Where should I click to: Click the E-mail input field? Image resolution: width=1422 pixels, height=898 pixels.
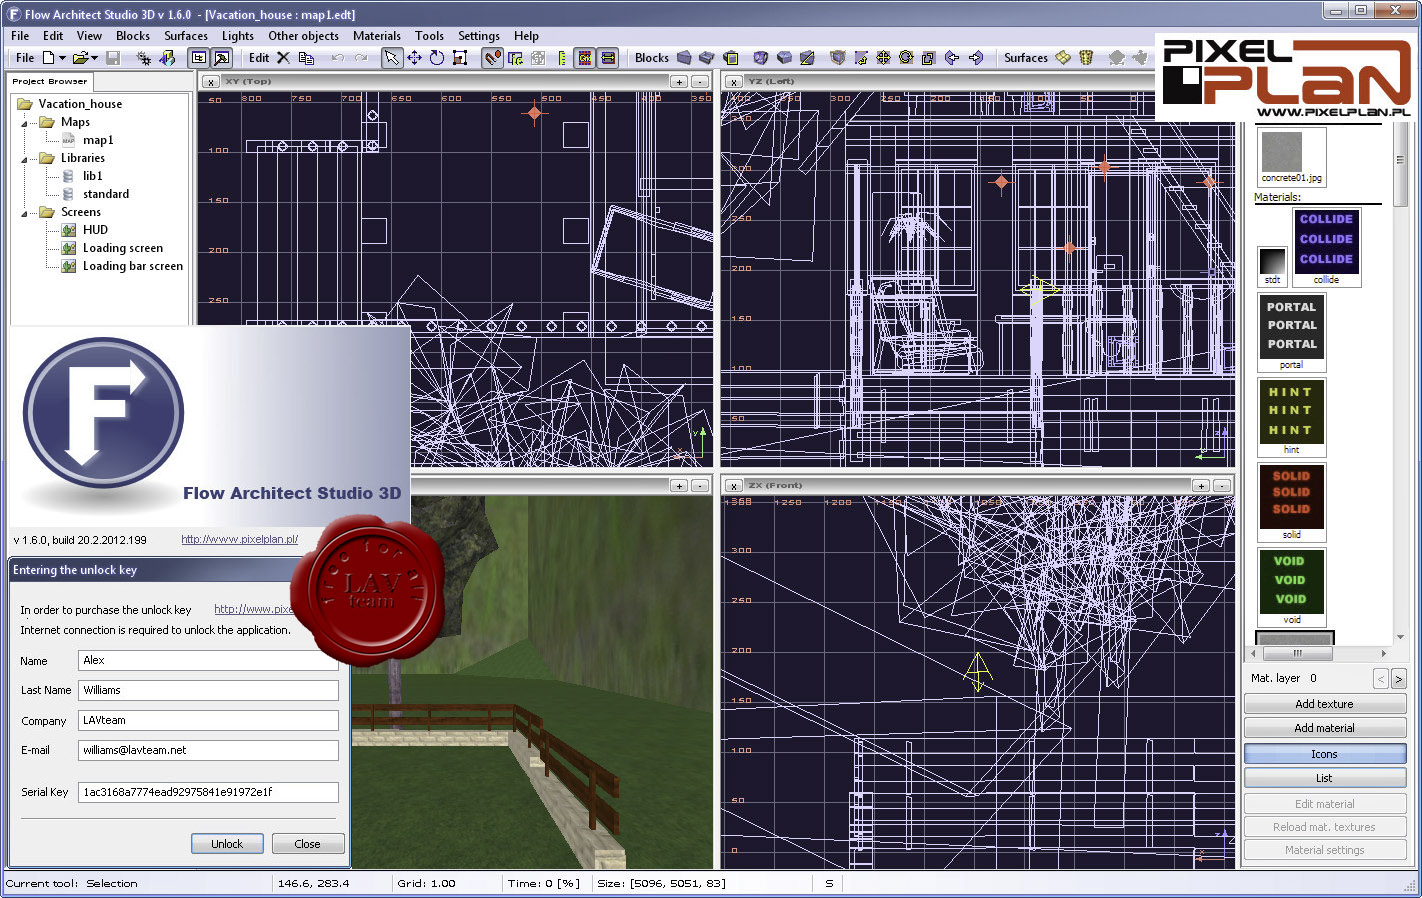pyautogui.click(x=208, y=750)
